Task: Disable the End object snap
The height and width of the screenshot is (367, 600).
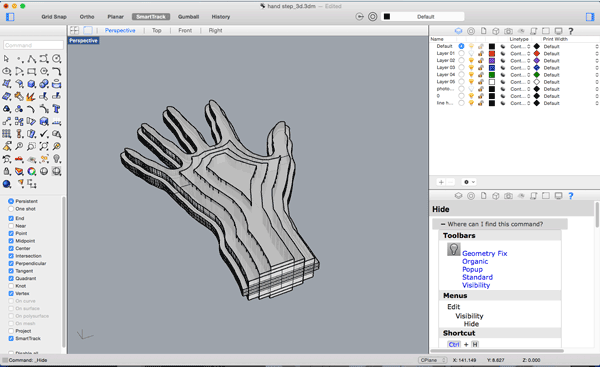Action: [11, 218]
